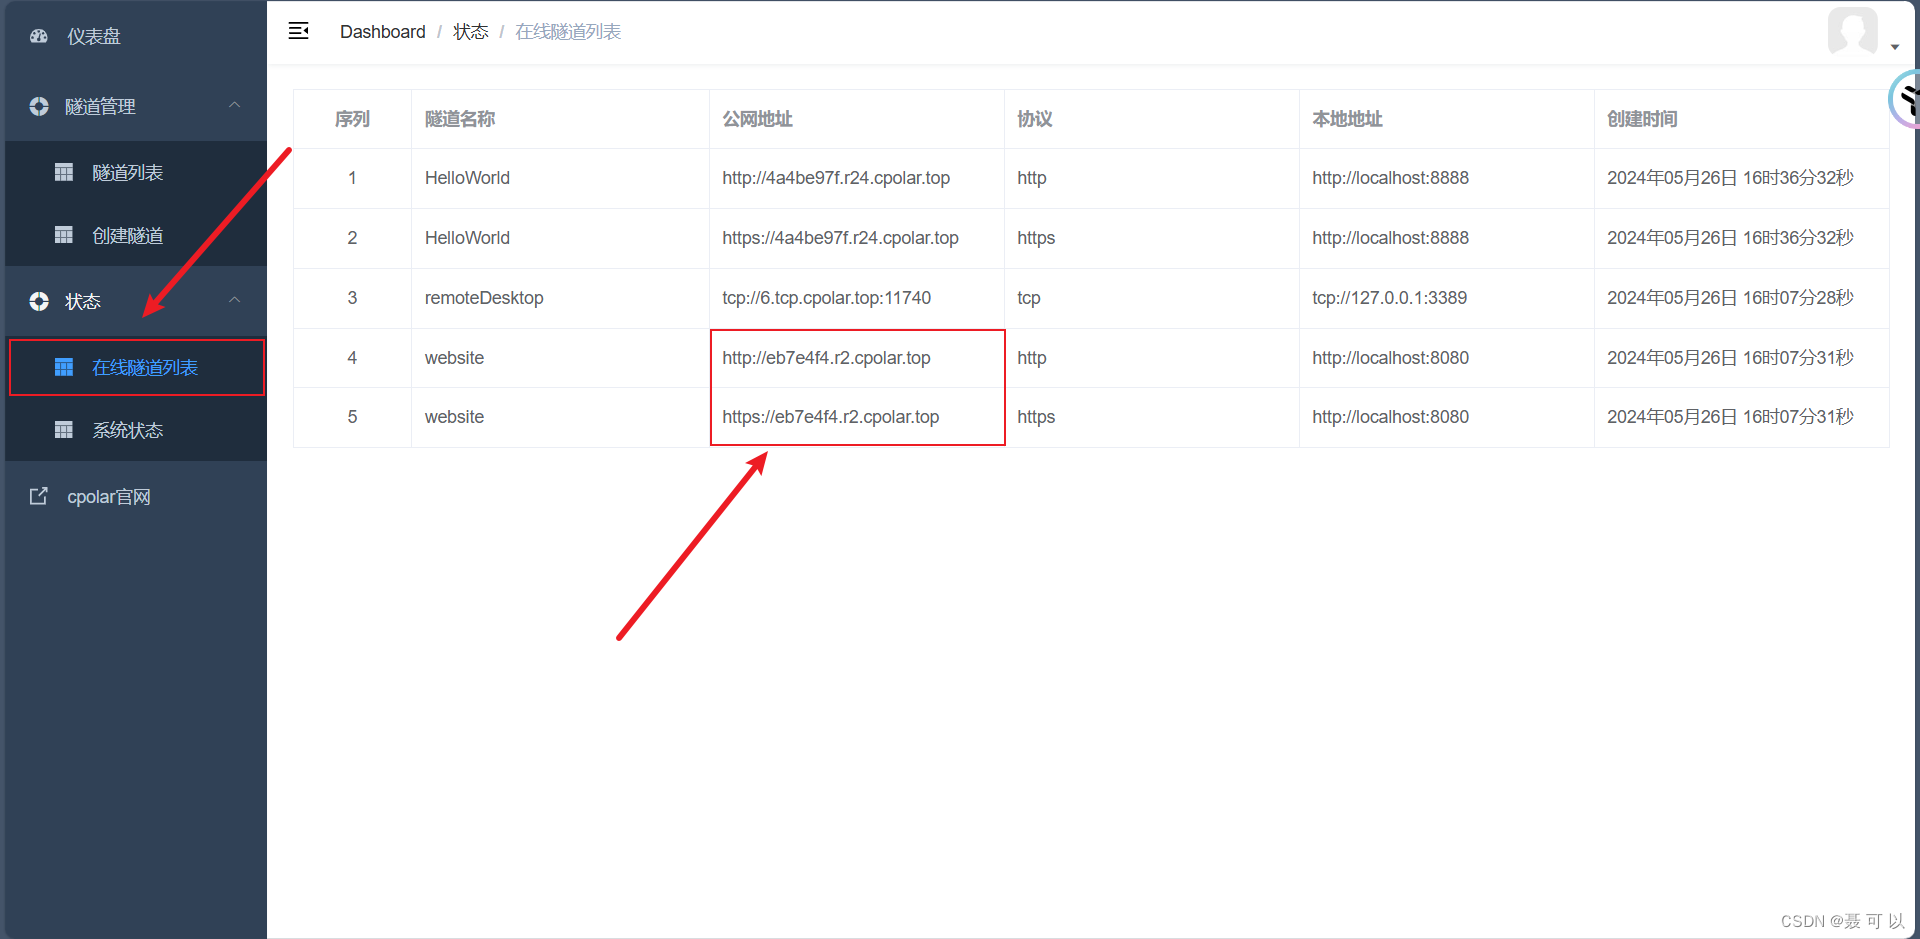
Task: Click public address http://4a4be97f.r24.cpolar.top
Action: (x=836, y=178)
